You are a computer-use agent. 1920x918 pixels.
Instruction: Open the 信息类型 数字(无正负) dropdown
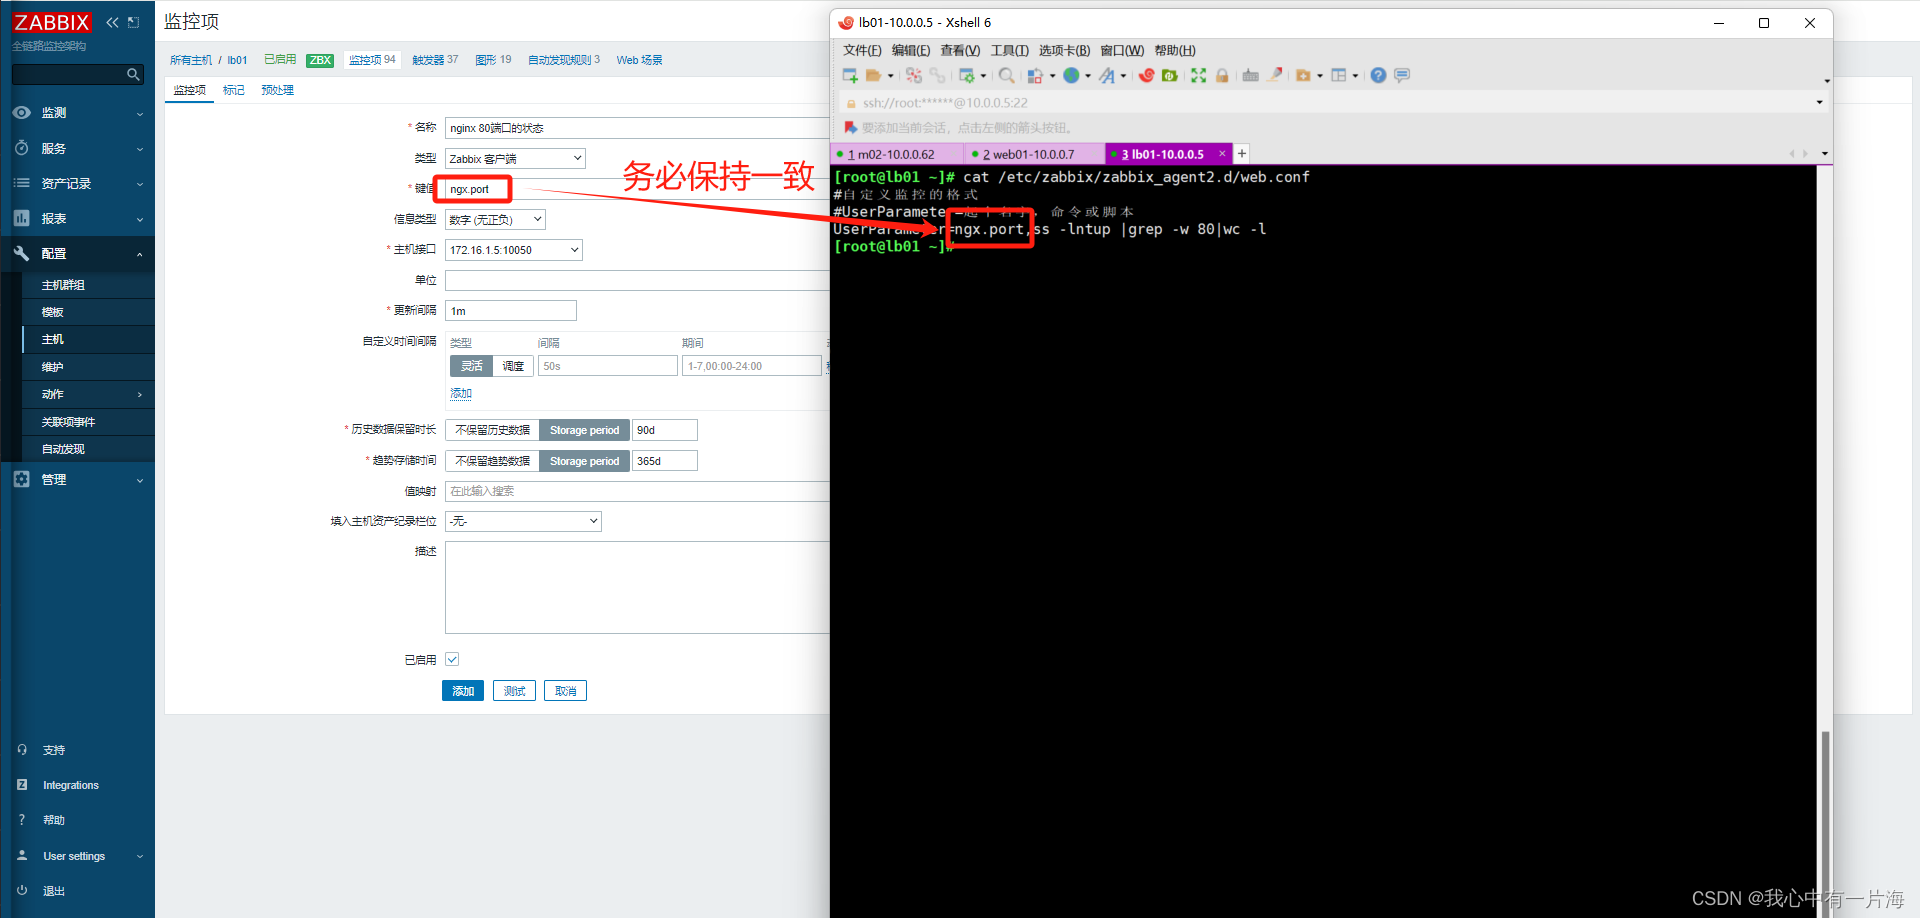click(x=495, y=220)
